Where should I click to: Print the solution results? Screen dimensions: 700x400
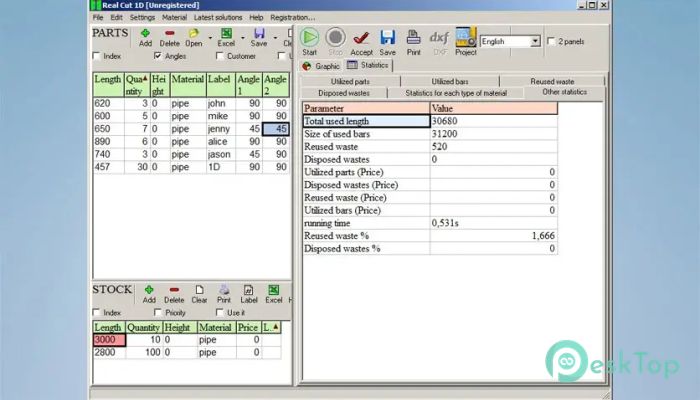[x=413, y=43]
